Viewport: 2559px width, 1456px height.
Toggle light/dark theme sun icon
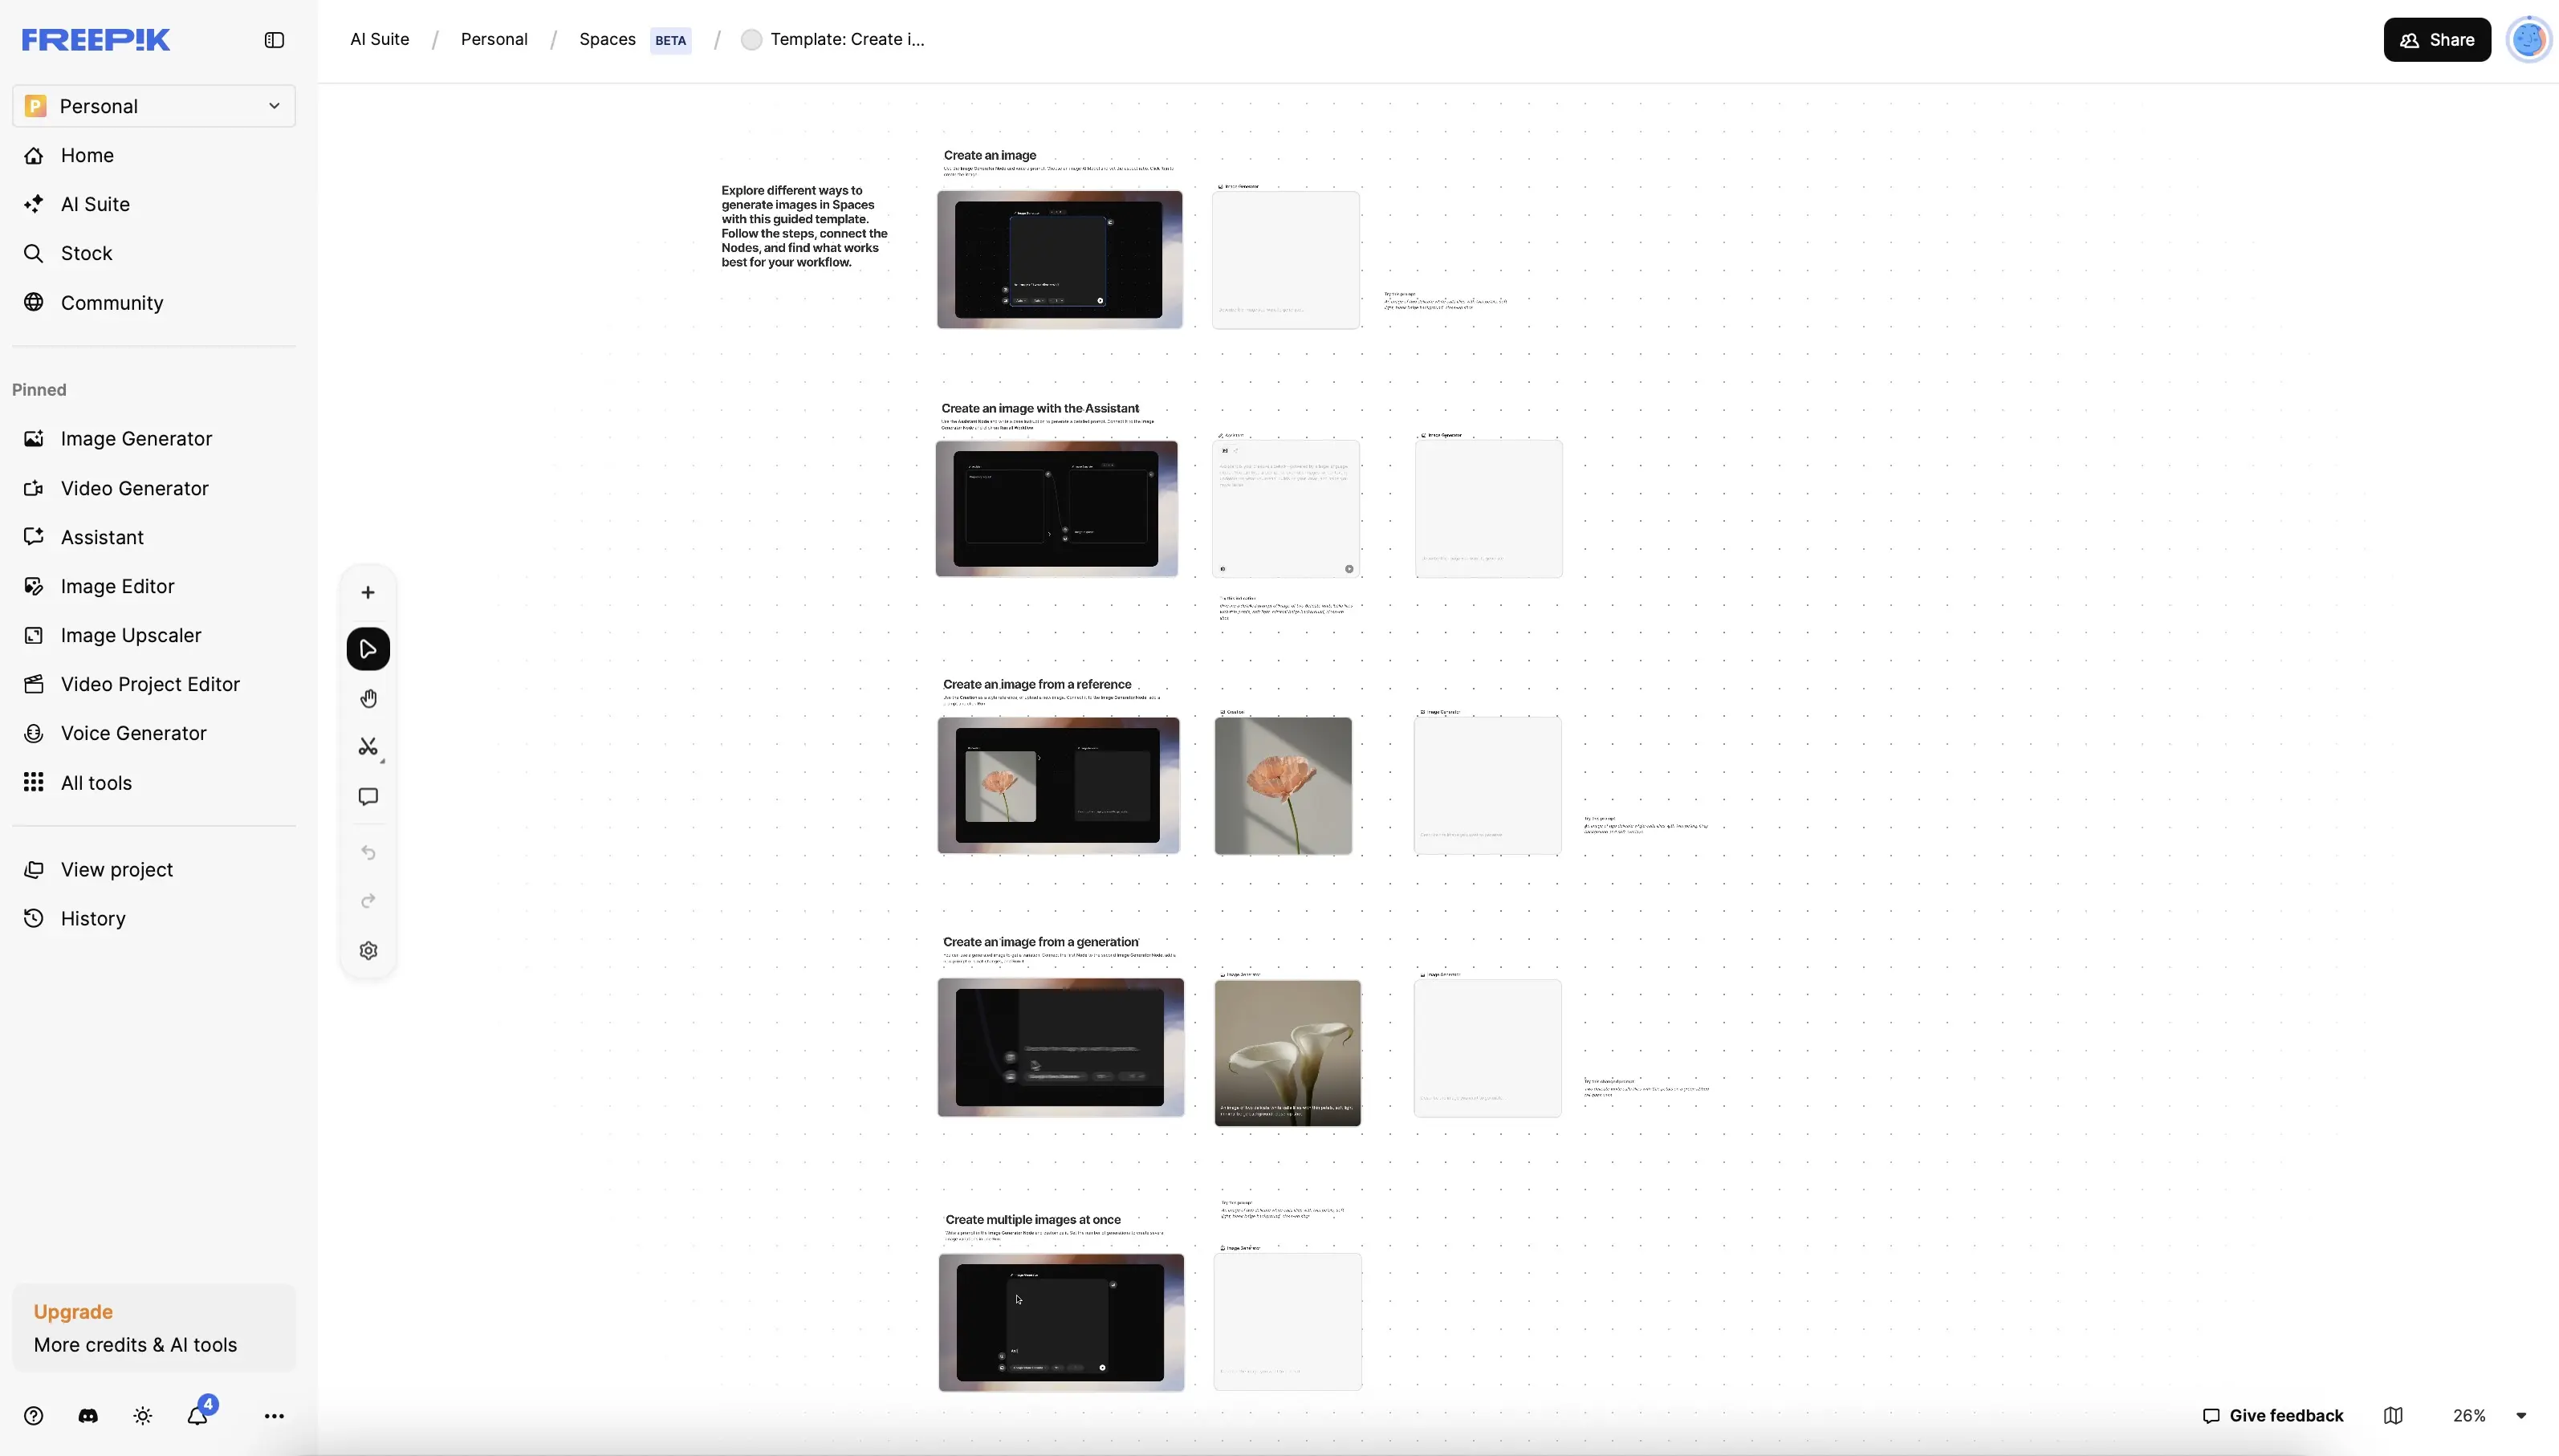tap(143, 1416)
